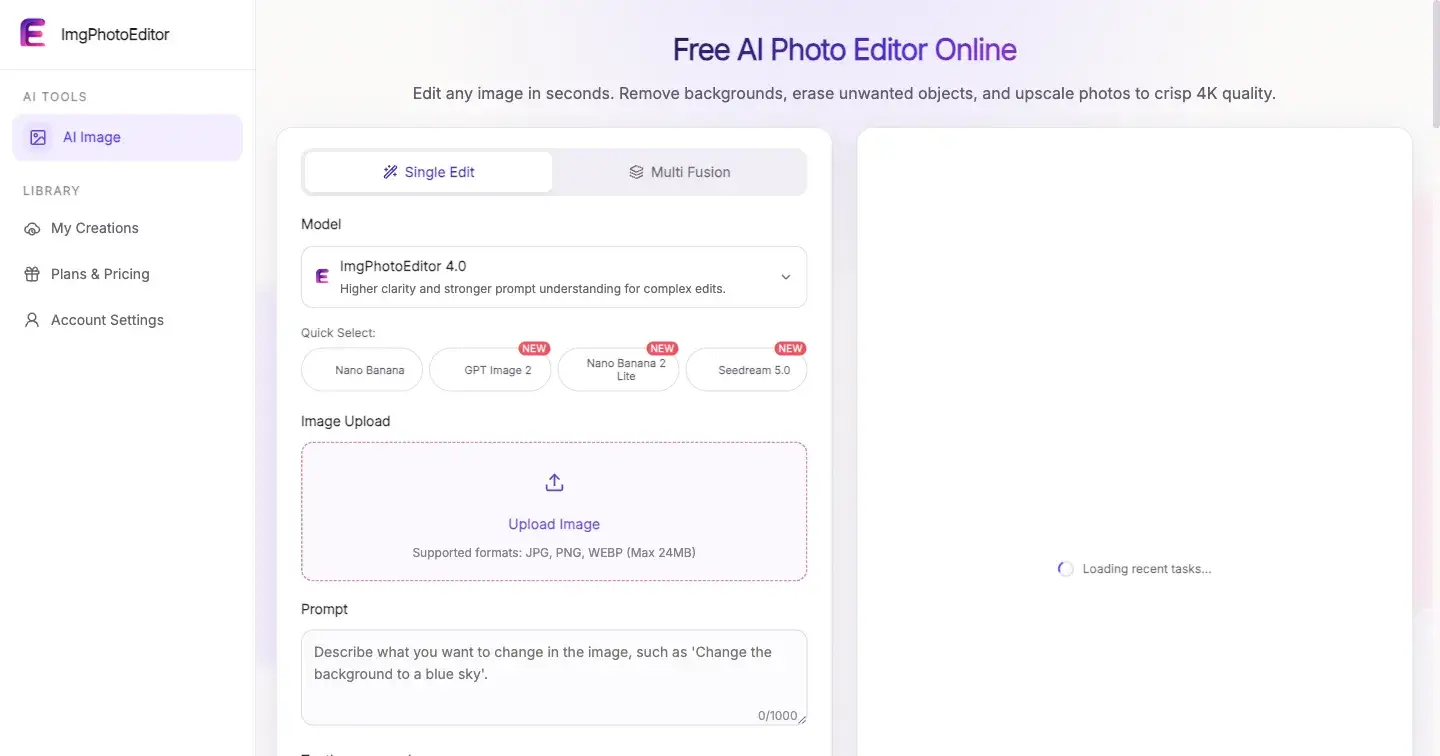The height and width of the screenshot is (756, 1440).
Task: Open the ImgPhotoEditor 4.0 model selector
Action: click(x=554, y=277)
